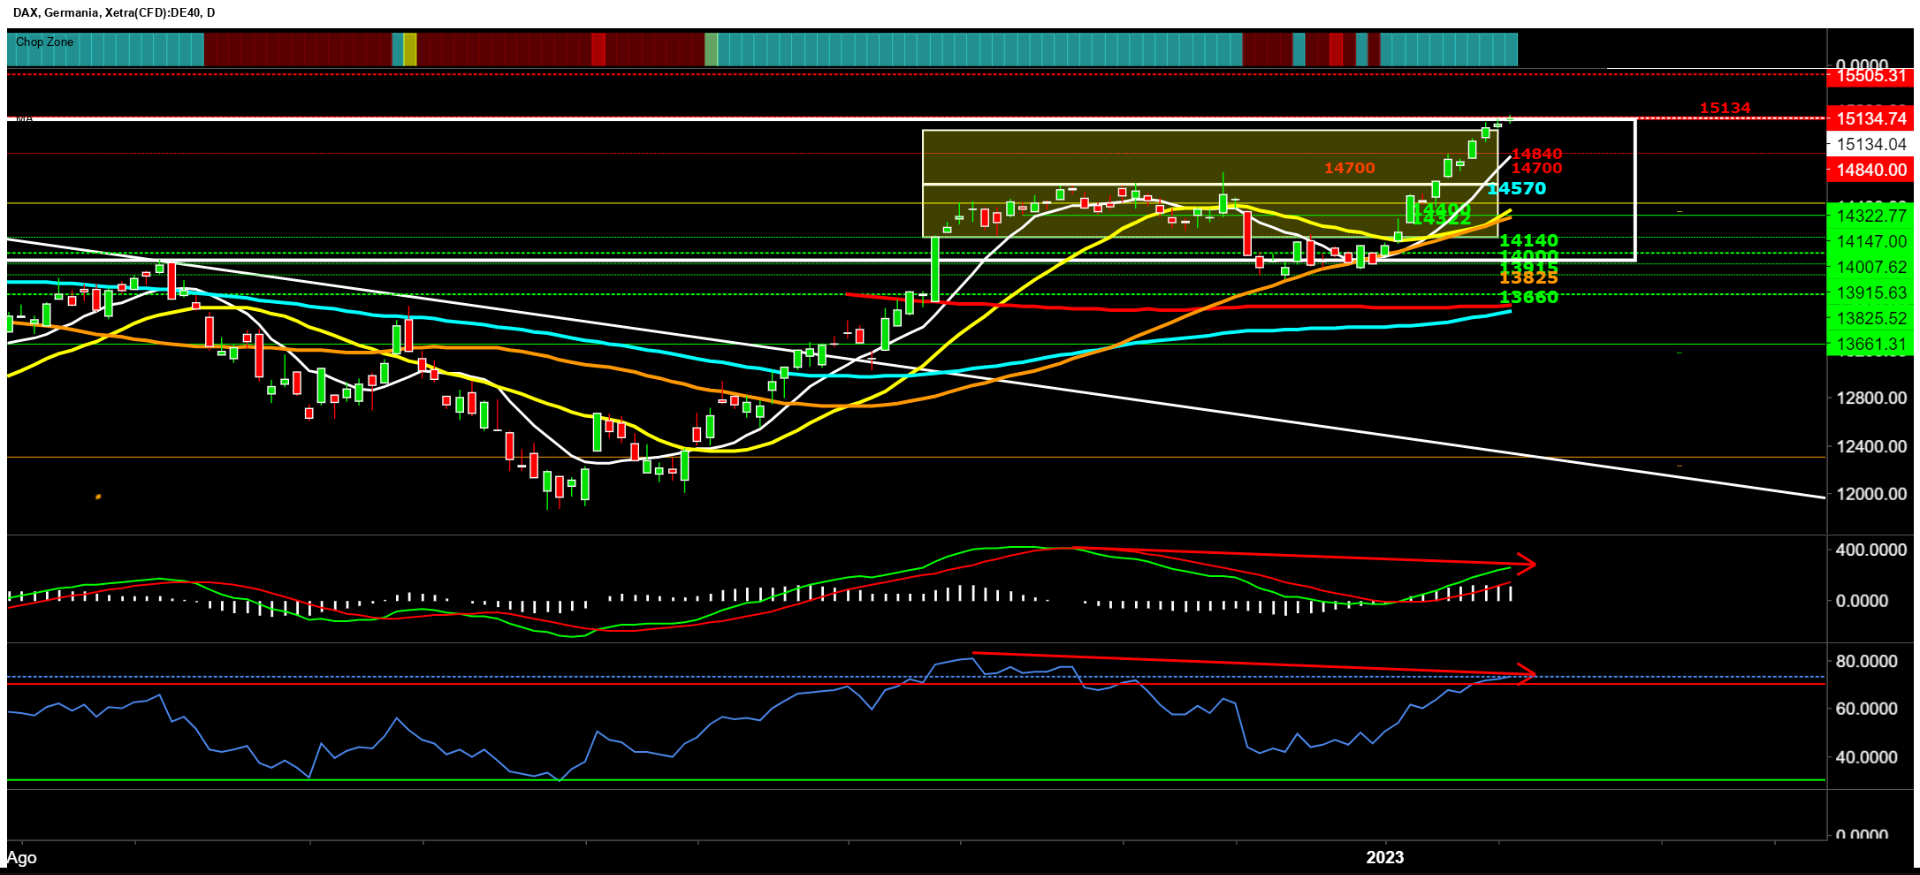Viewport: 1920px width, 875px height.
Task: Click the Ago label on time axis
Action: 22,858
